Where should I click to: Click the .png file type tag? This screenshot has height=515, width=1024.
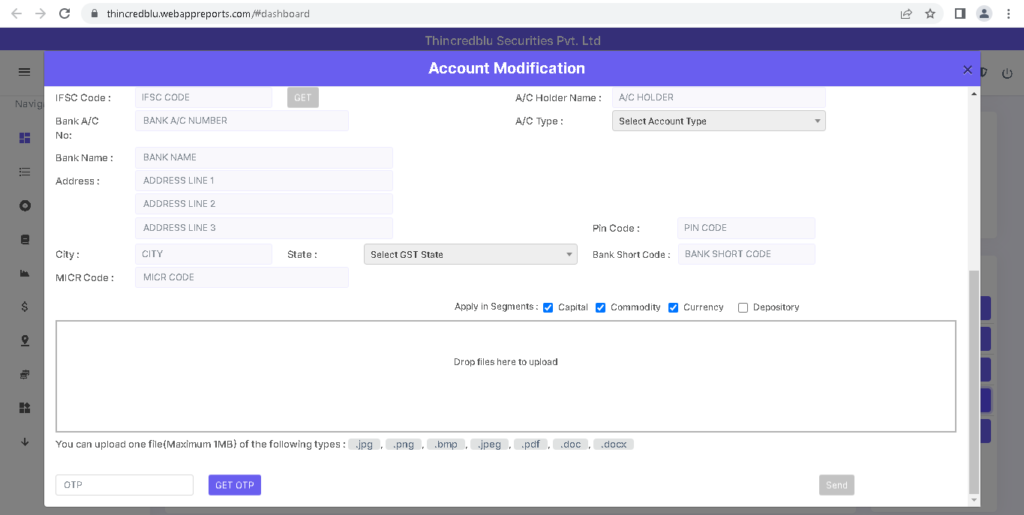(404, 445)
